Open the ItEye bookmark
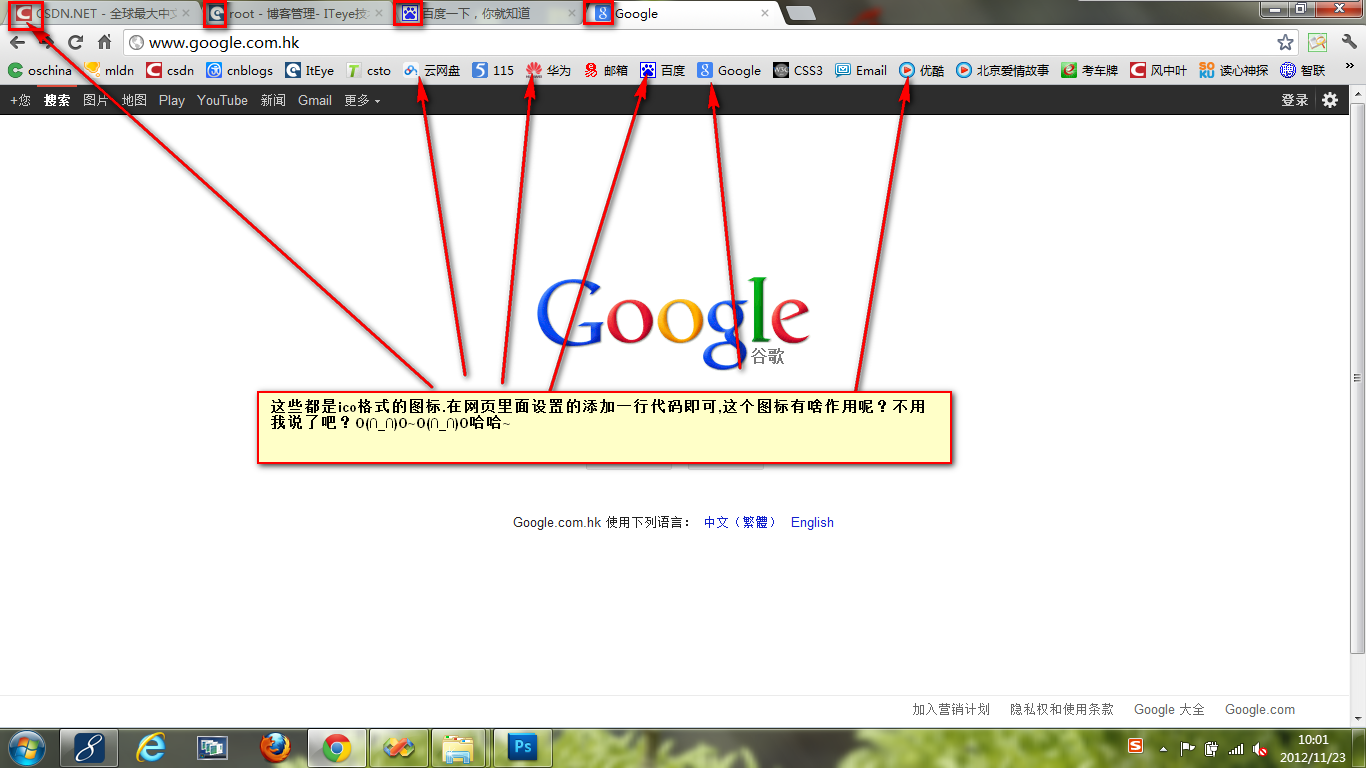Viewport: 1366px width, 768px height. coord(310,70)
